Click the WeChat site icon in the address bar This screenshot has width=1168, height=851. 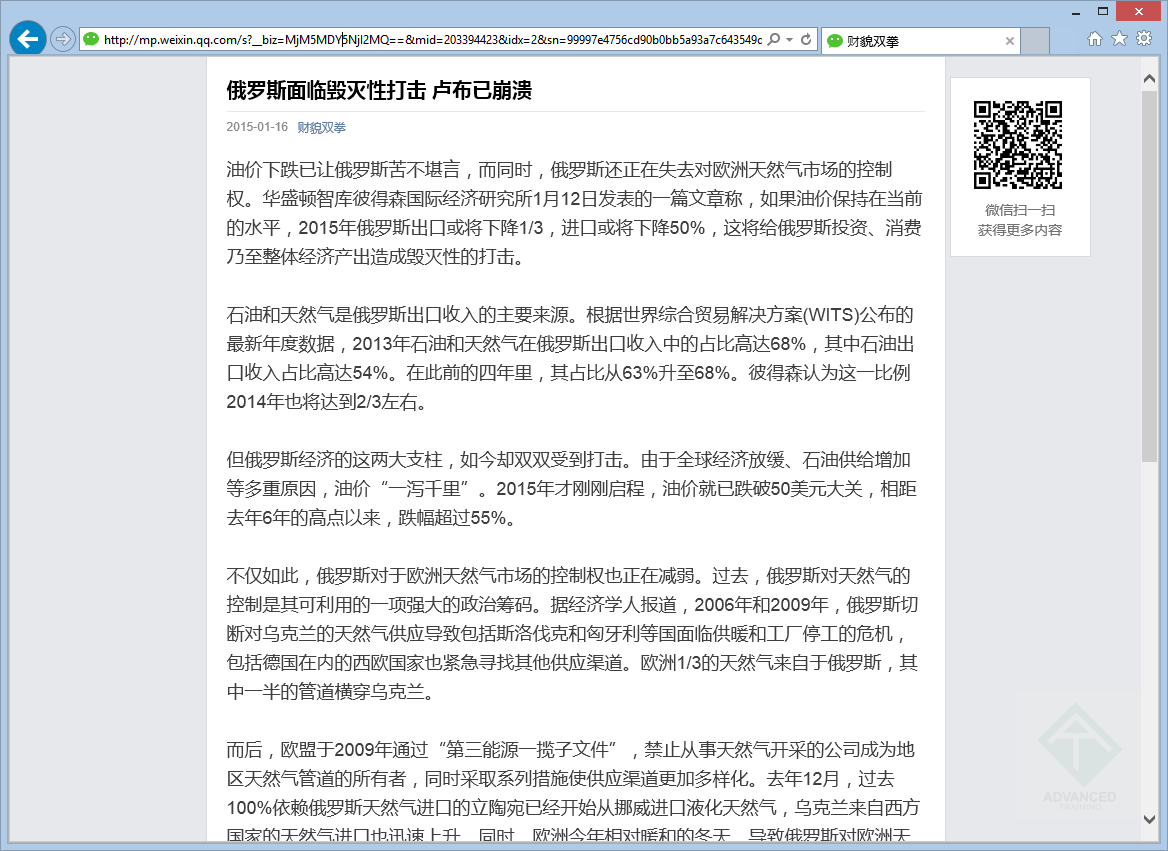92,40
